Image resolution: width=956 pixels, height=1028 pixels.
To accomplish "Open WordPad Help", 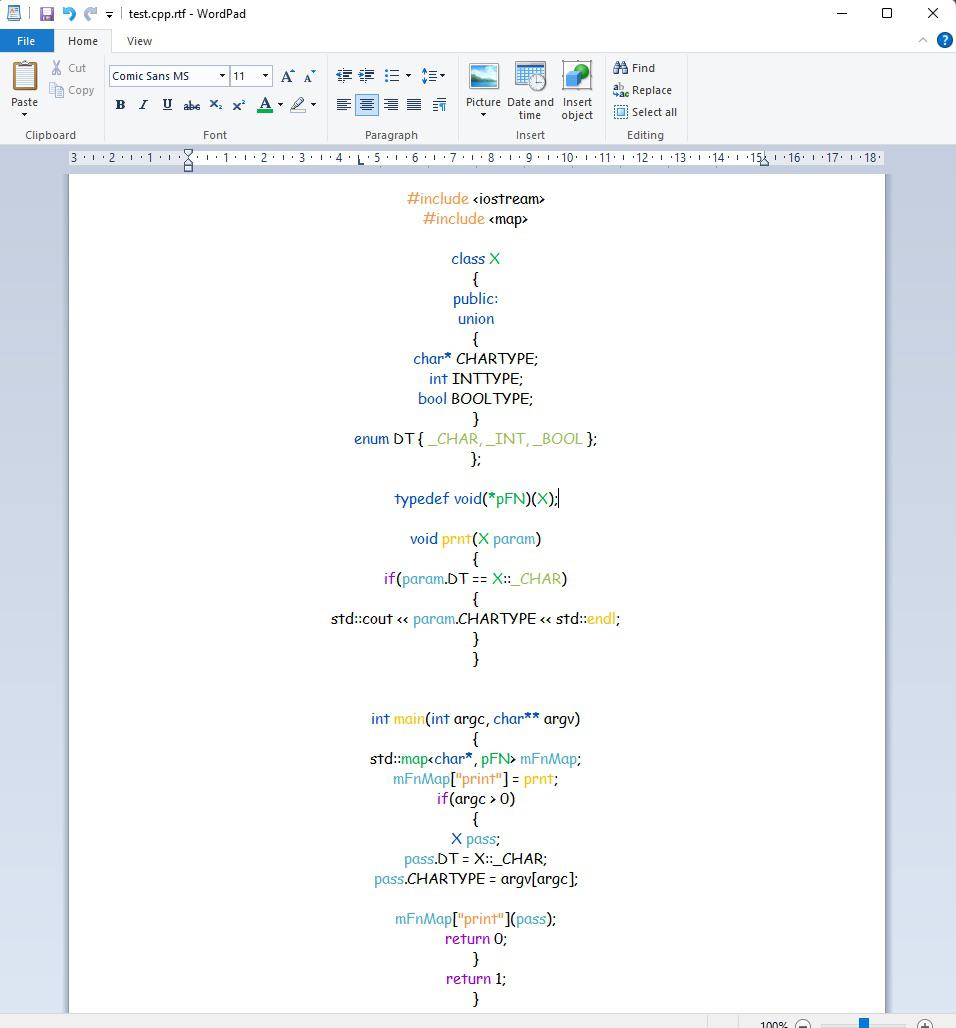I will pyautogui.click(x=944, y=41).
